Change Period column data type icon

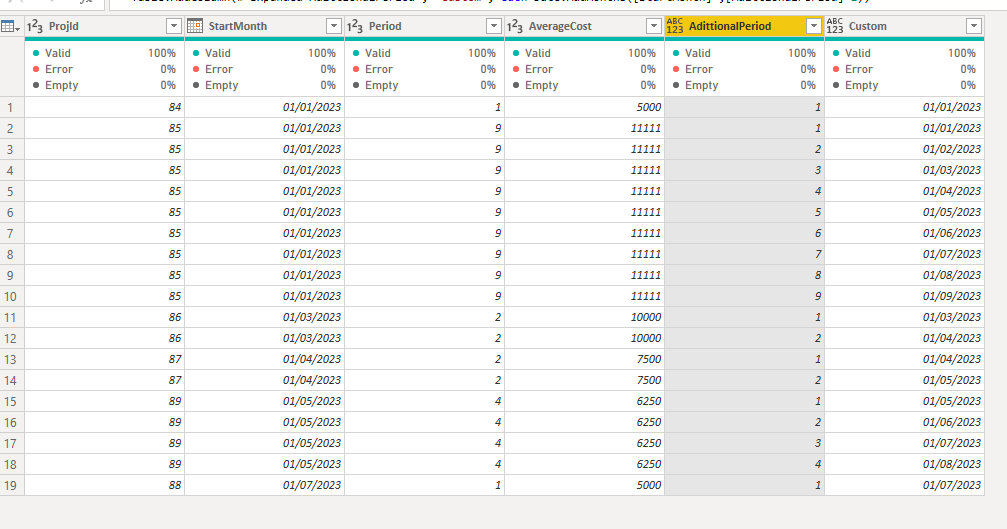click(x=355, y=26)
